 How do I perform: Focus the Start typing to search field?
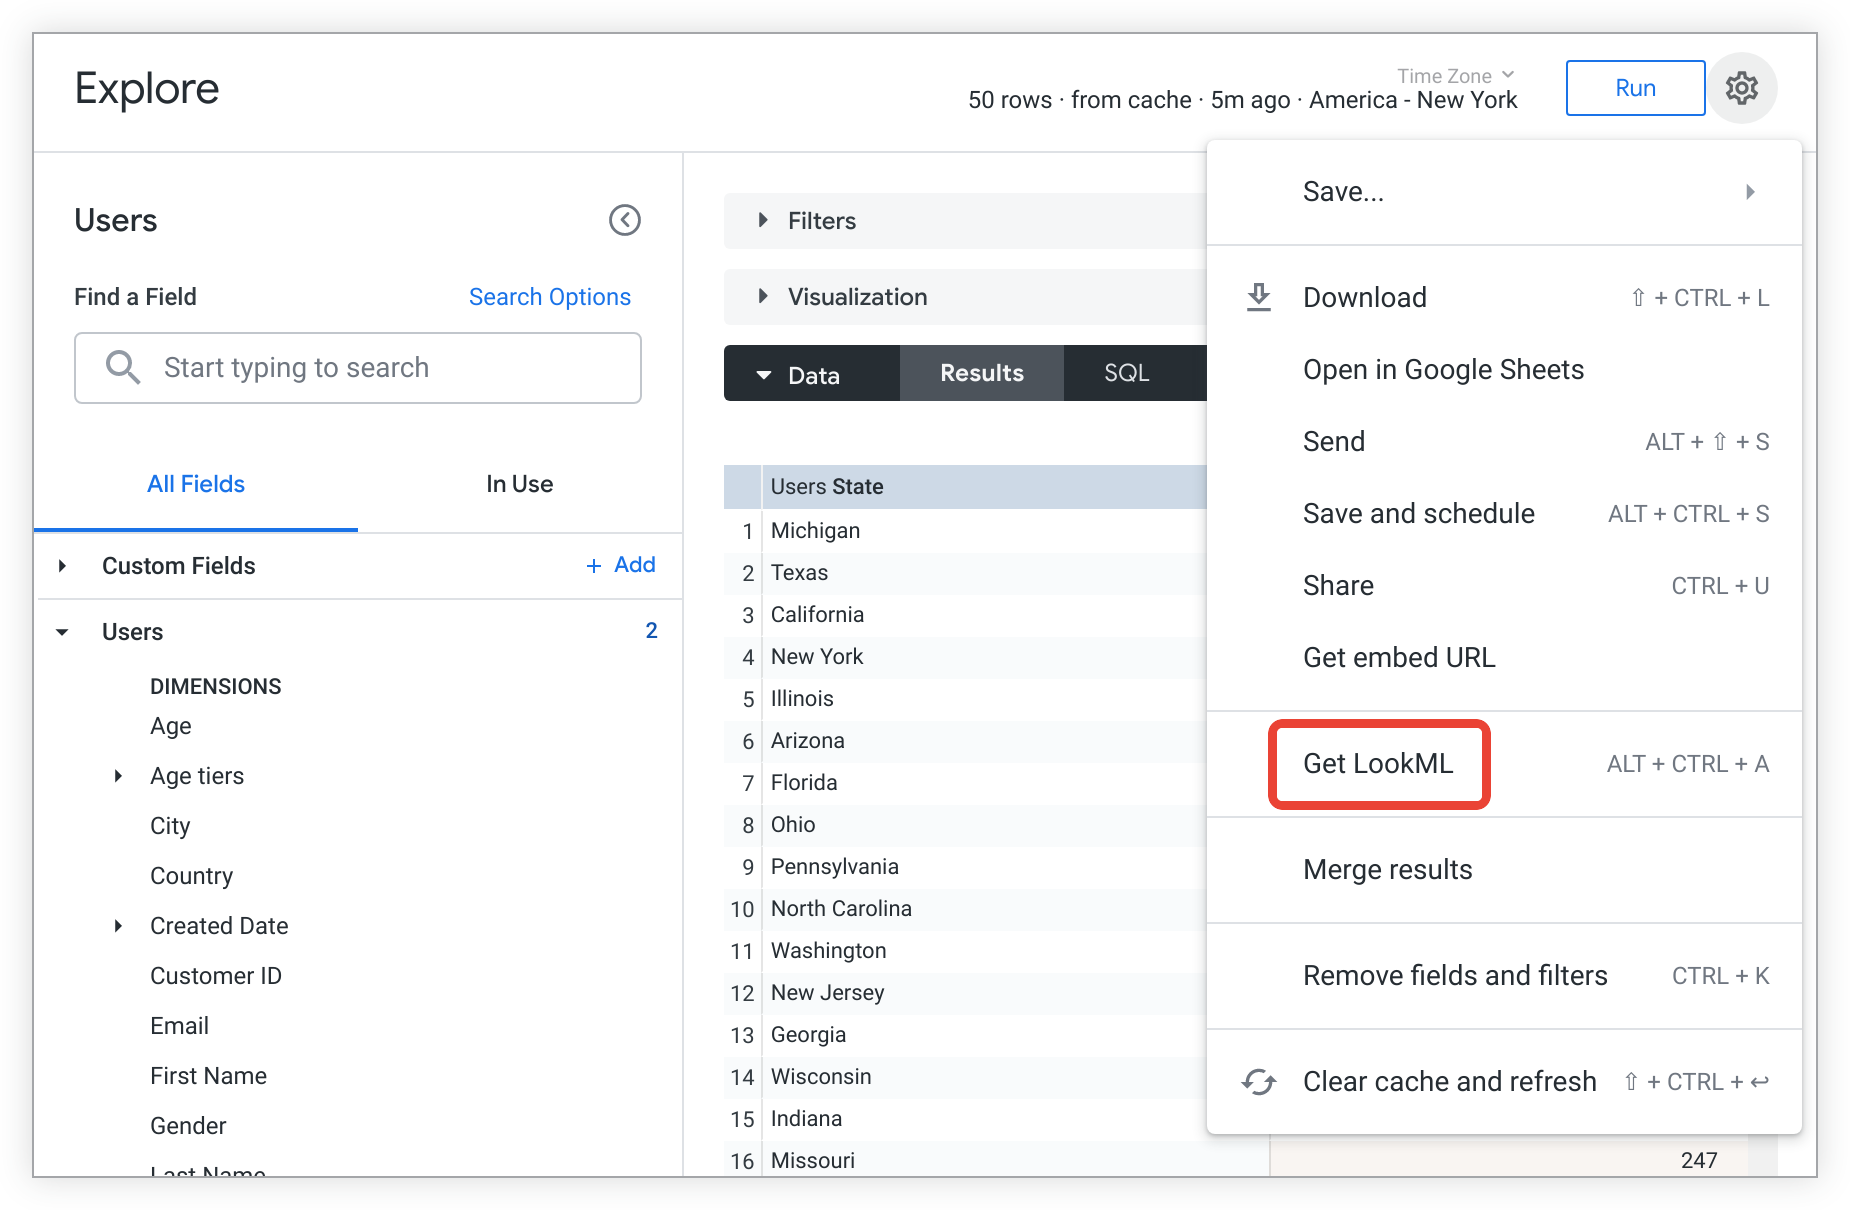[380, 368]
